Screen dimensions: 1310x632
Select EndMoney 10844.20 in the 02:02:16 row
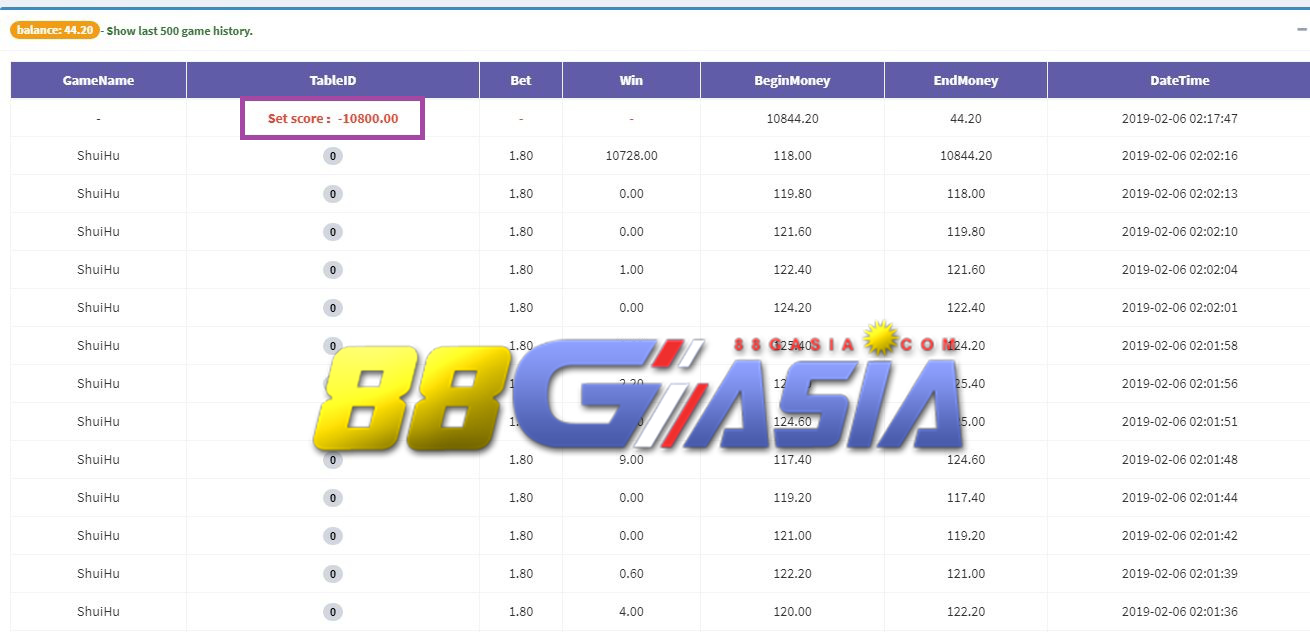point(966,156)
